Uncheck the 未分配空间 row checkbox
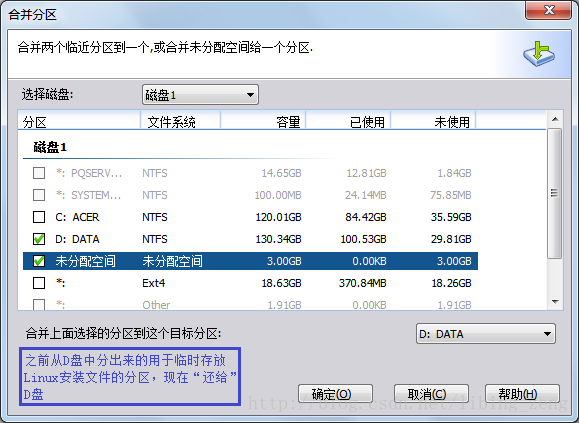This screenshot has height=423, width=579. coord(39,261)
